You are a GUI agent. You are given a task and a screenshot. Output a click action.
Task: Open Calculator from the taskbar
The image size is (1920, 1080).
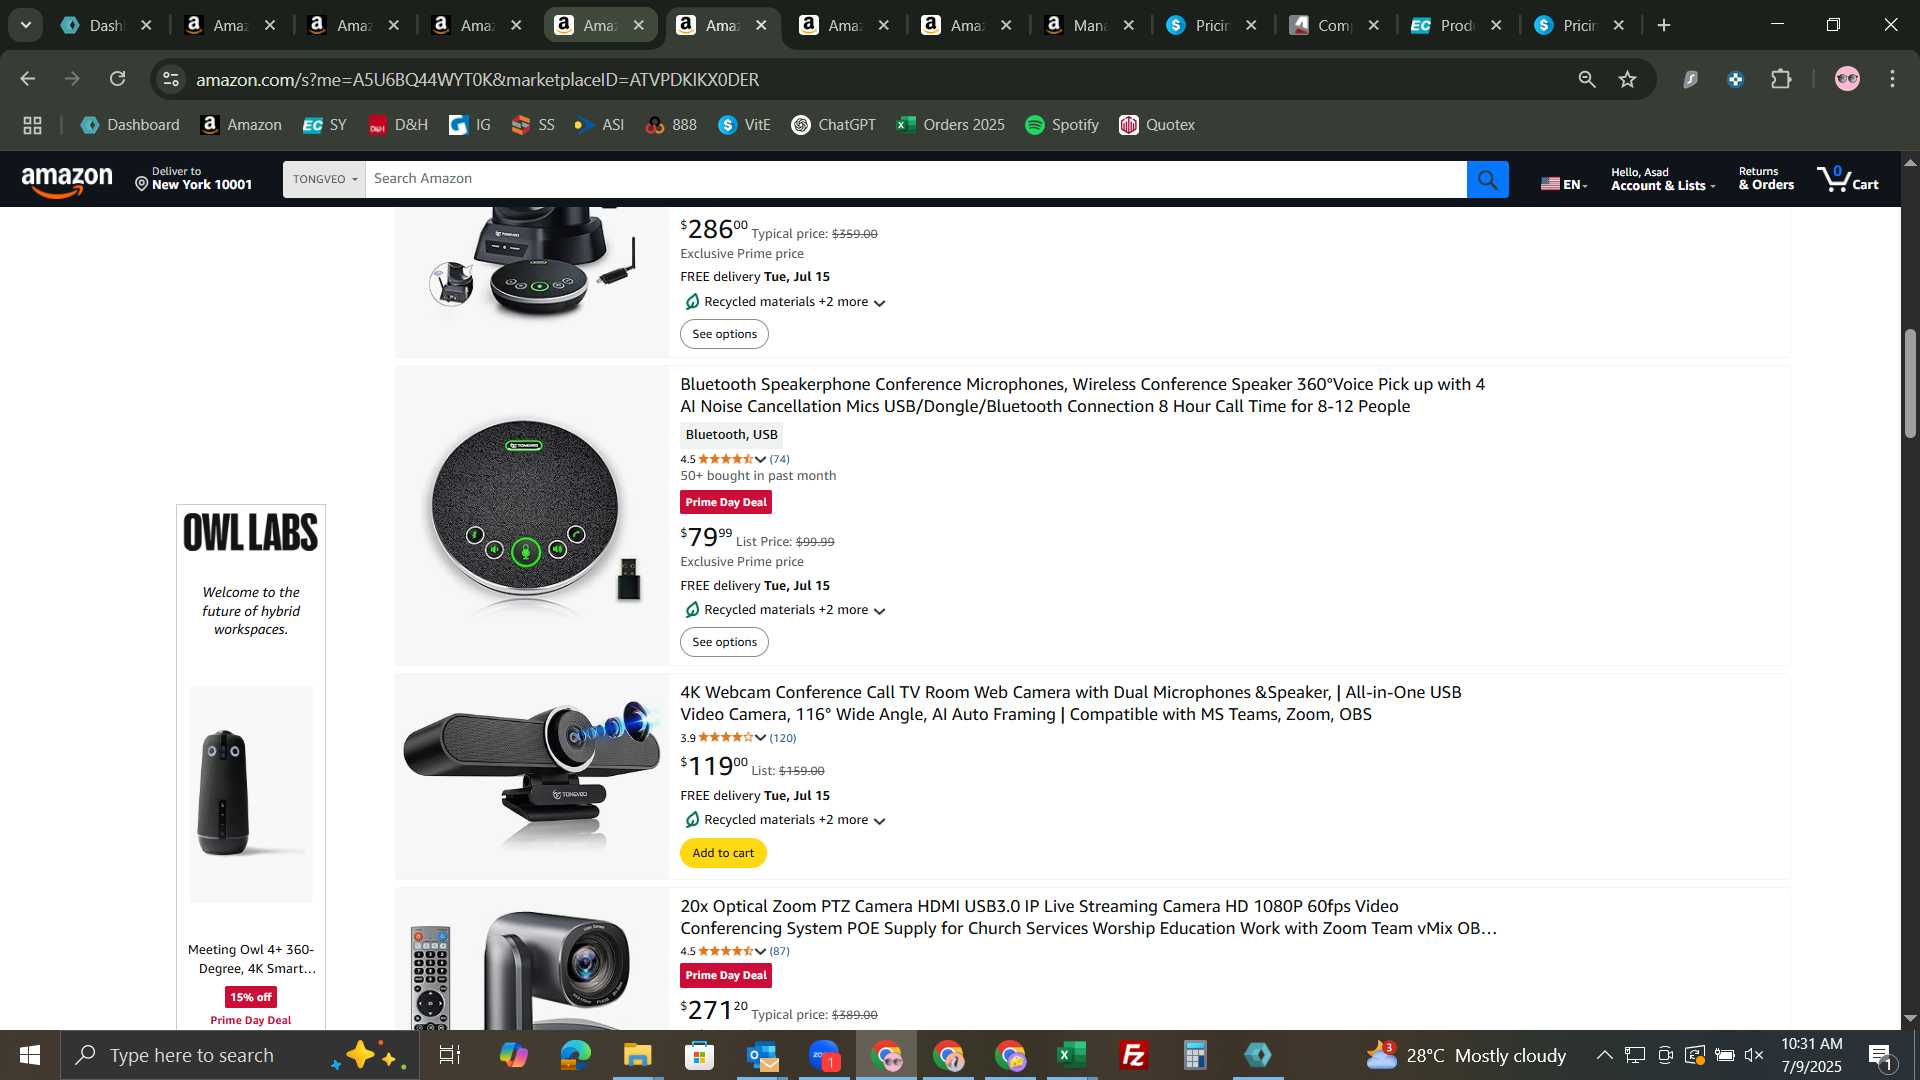click(x=1196, y=1055)
